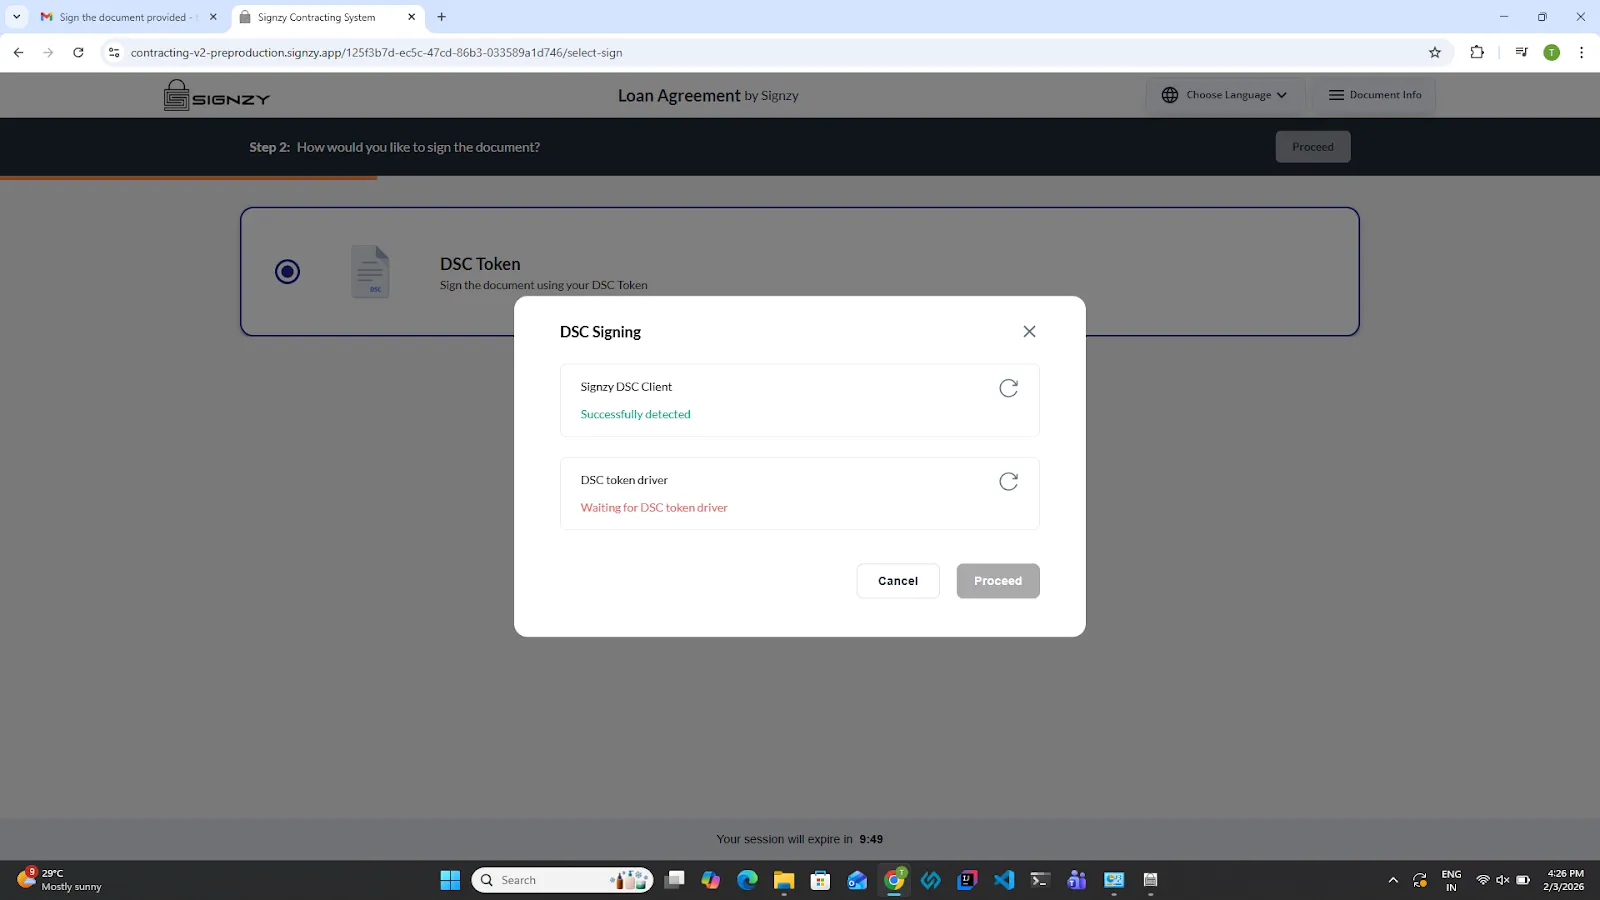
Task: Open a new browser tab
Action: coord(441,17)
